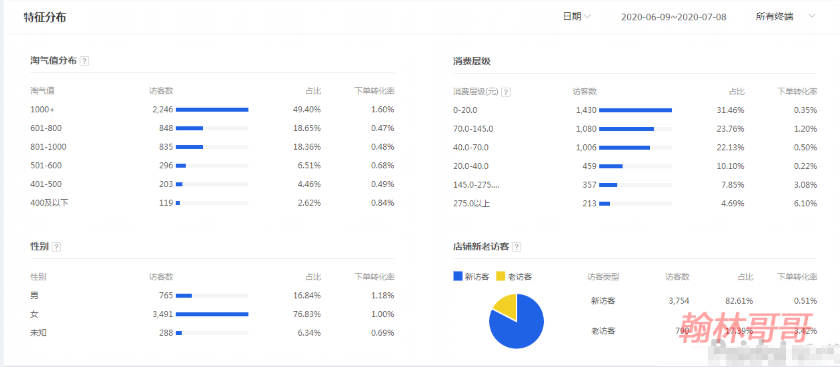
Task: Click the chevron arrow beside 所有终端
Action: tap(812, 16)
